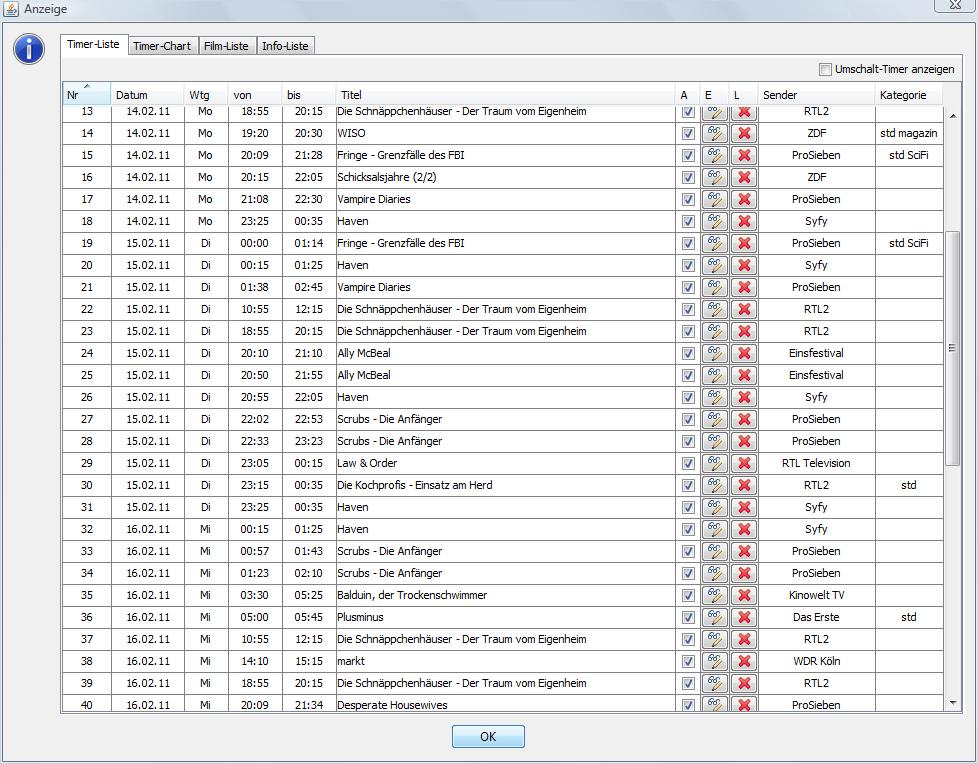The image size is (978, 764).
Task: Uncheck active box for timer 15
Action: tap(688, 155)
